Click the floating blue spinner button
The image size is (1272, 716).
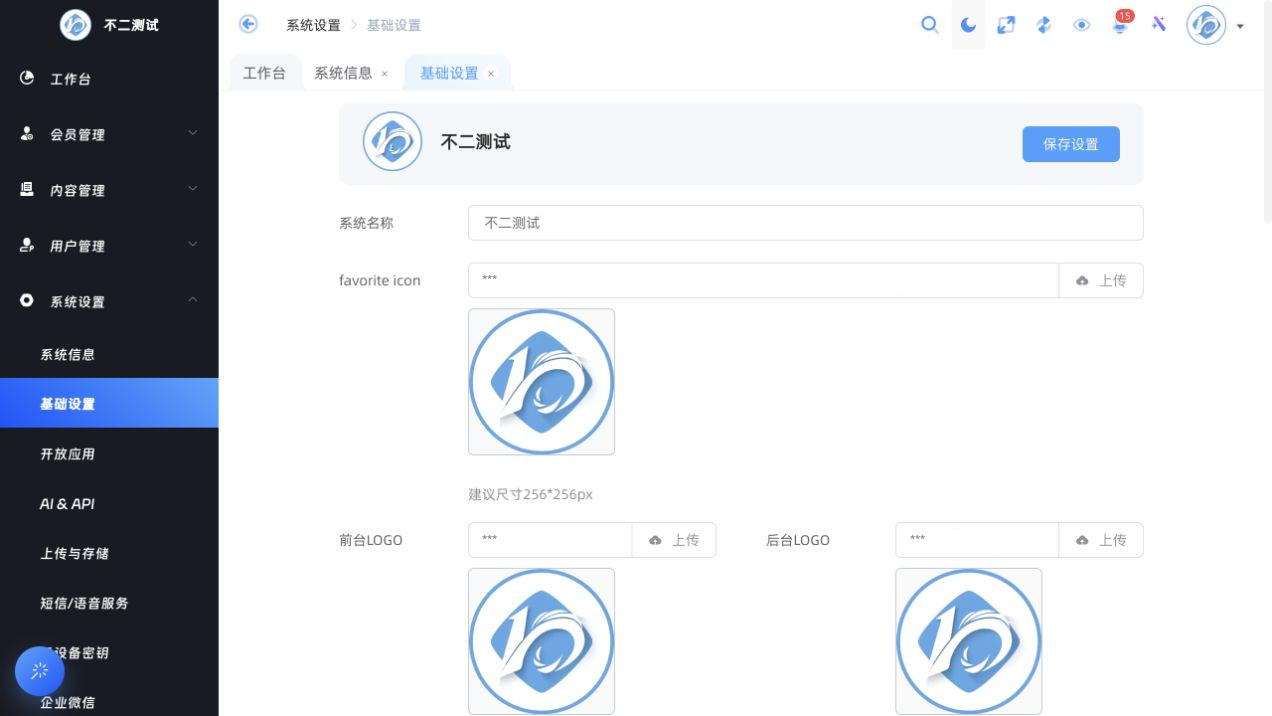click(40, 671)
